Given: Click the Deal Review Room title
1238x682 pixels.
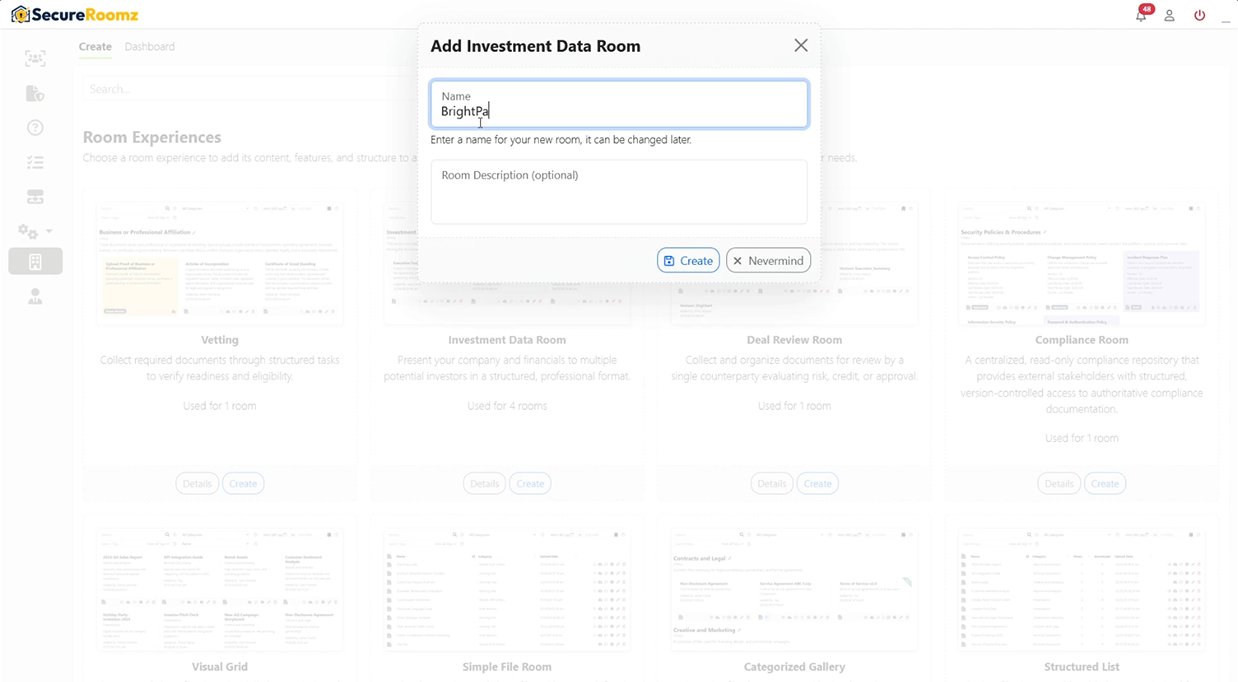Looking at the screenshot, I should (794, 340).
